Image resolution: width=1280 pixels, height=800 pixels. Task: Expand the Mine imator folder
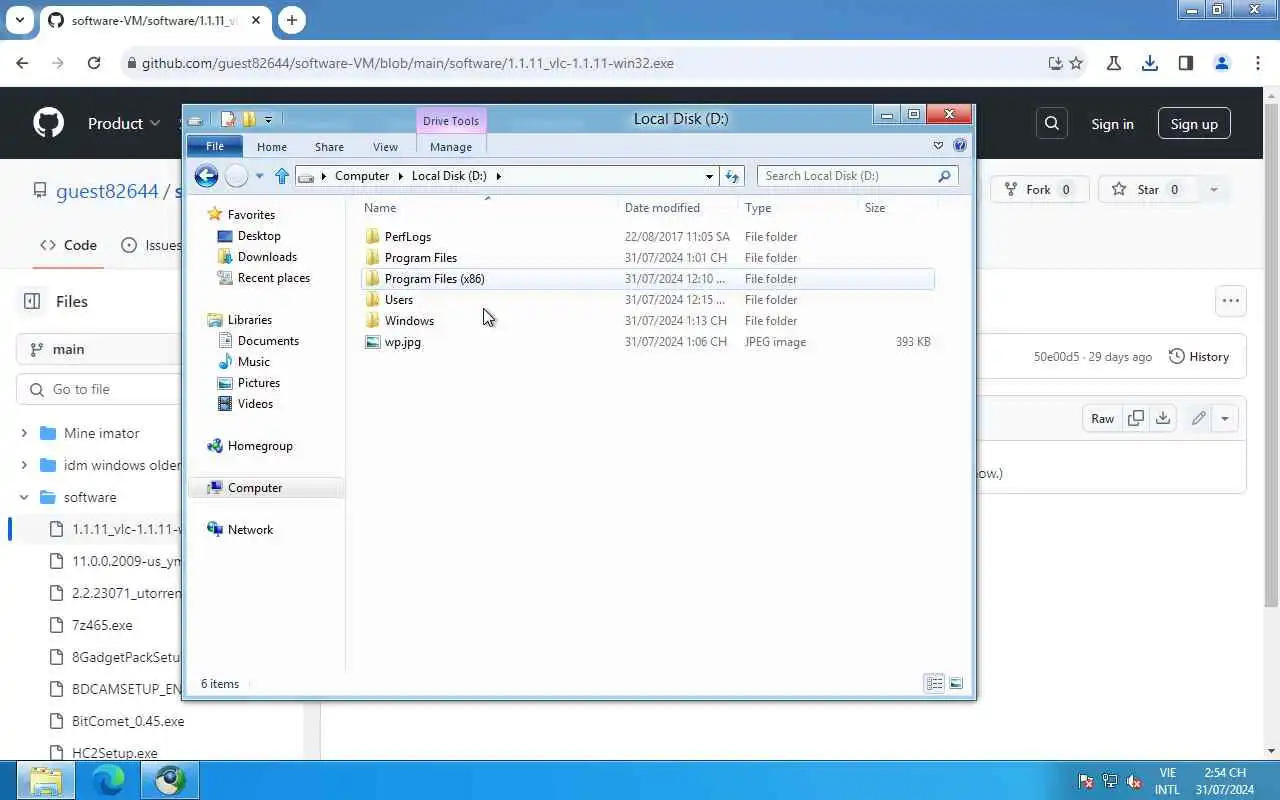tap(24, 433)
